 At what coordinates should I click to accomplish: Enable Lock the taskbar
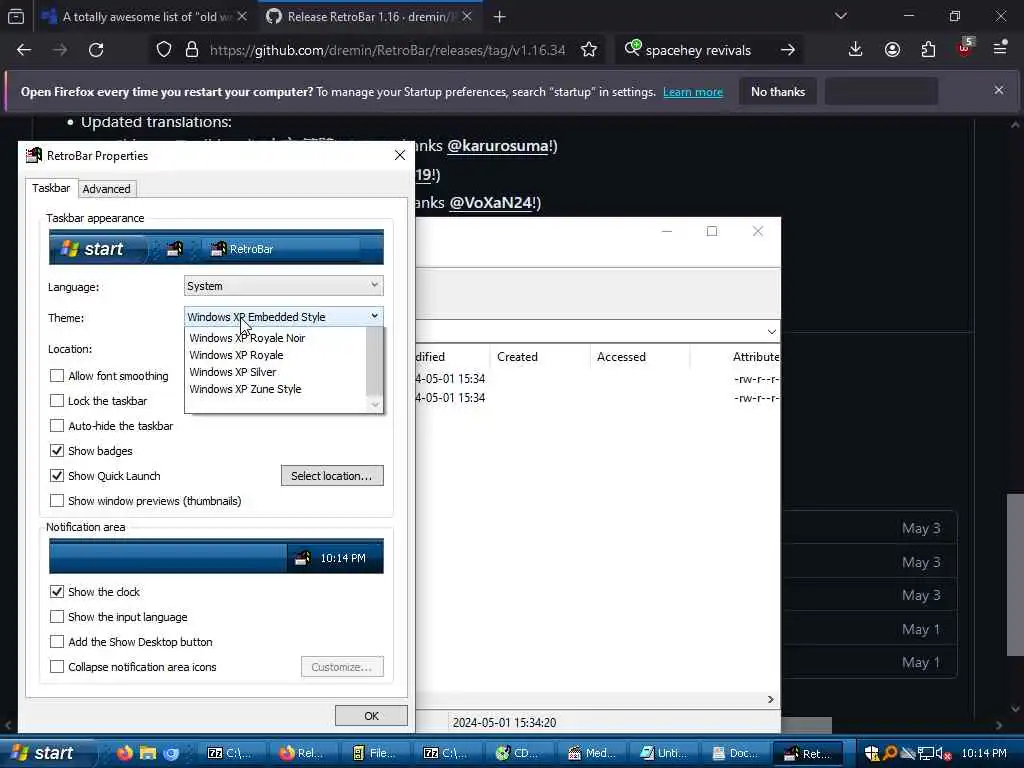(x=57, y=400)
